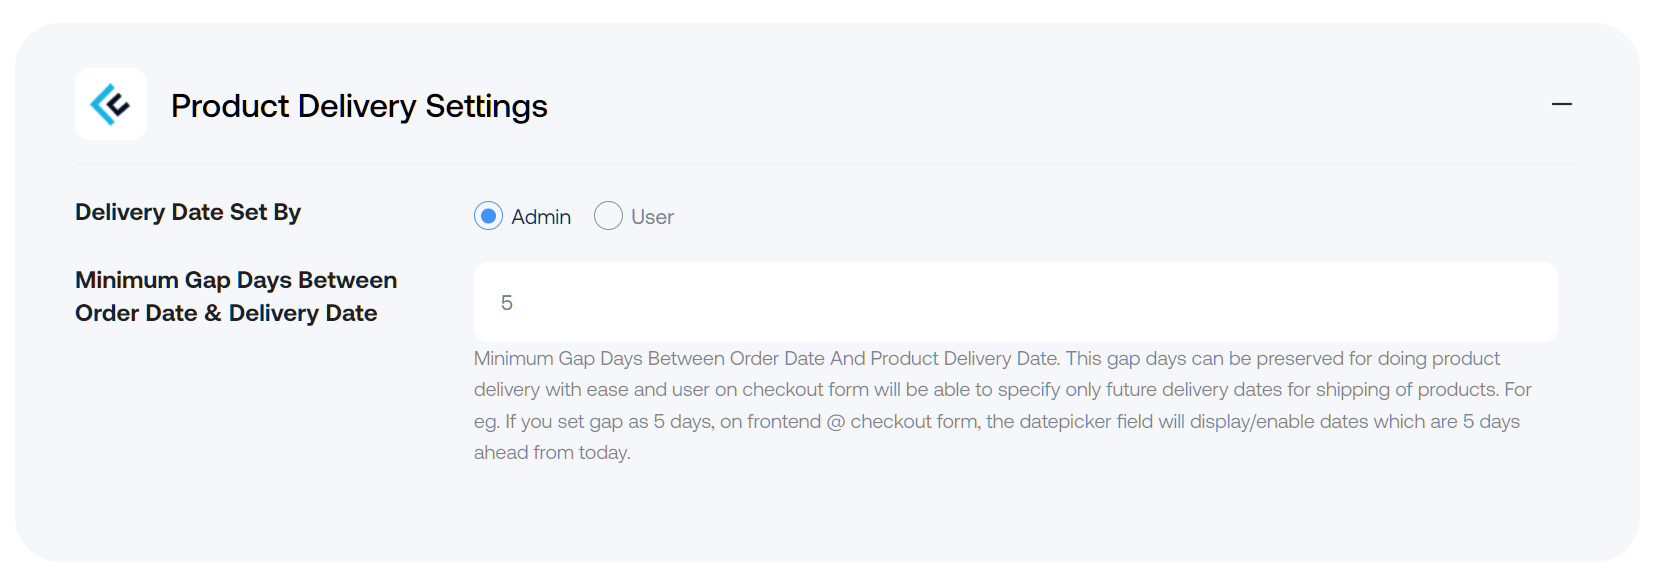The image size is (1659, 588).
Task: Focus the minimum gap days input field
Action: (x=1015, y=302)
